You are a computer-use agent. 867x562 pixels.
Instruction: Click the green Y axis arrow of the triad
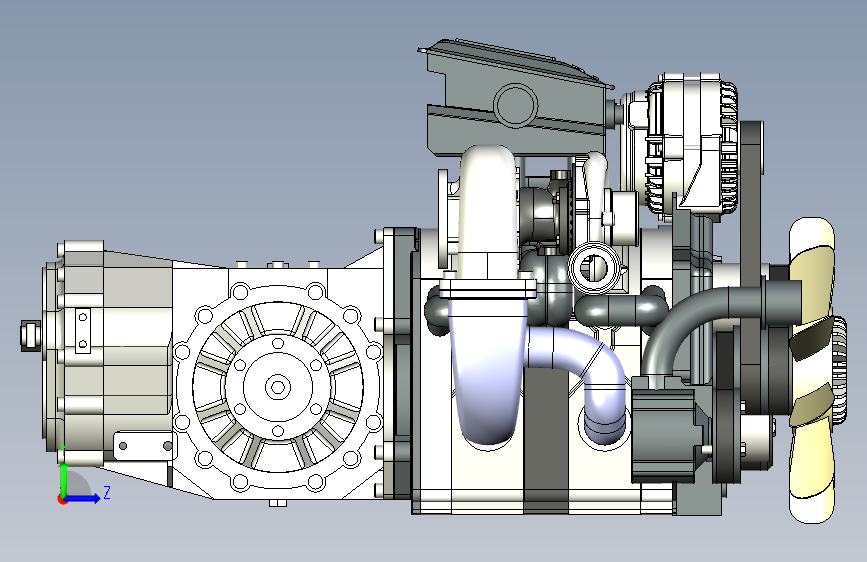[x=63, y=480]
